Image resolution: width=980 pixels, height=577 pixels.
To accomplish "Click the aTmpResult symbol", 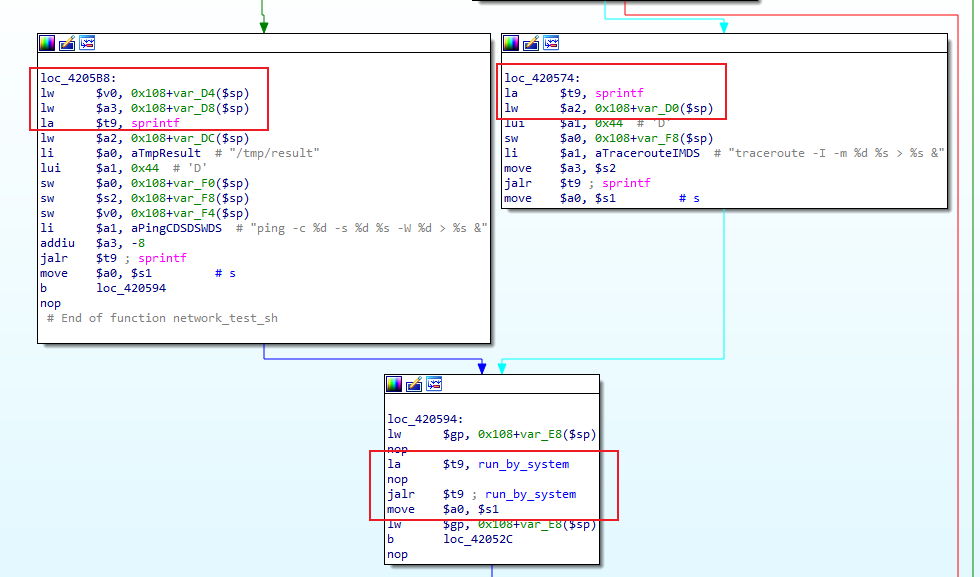I will [166, 153].
